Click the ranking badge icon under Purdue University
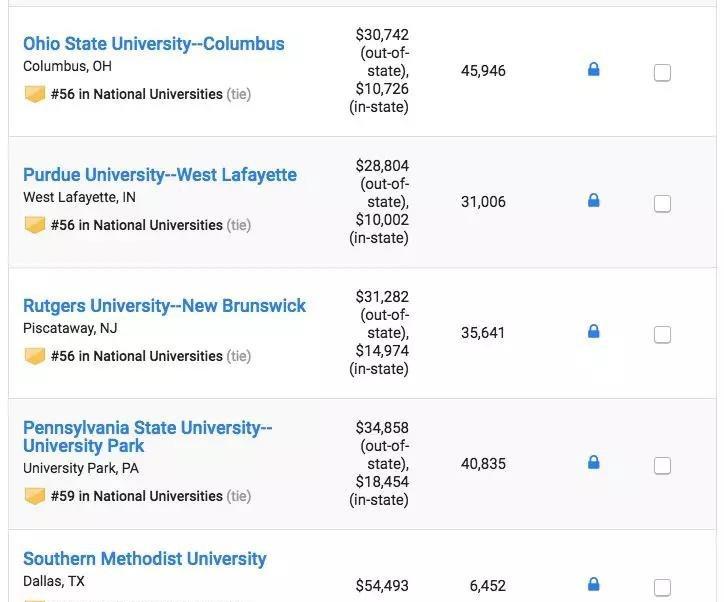This screenshot has height=602, width=724. tap(35, 225)
